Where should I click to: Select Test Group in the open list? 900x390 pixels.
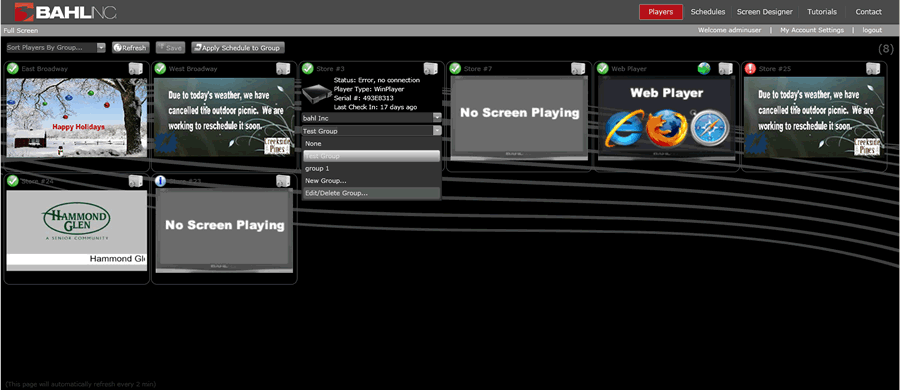(x=371, y=156)
